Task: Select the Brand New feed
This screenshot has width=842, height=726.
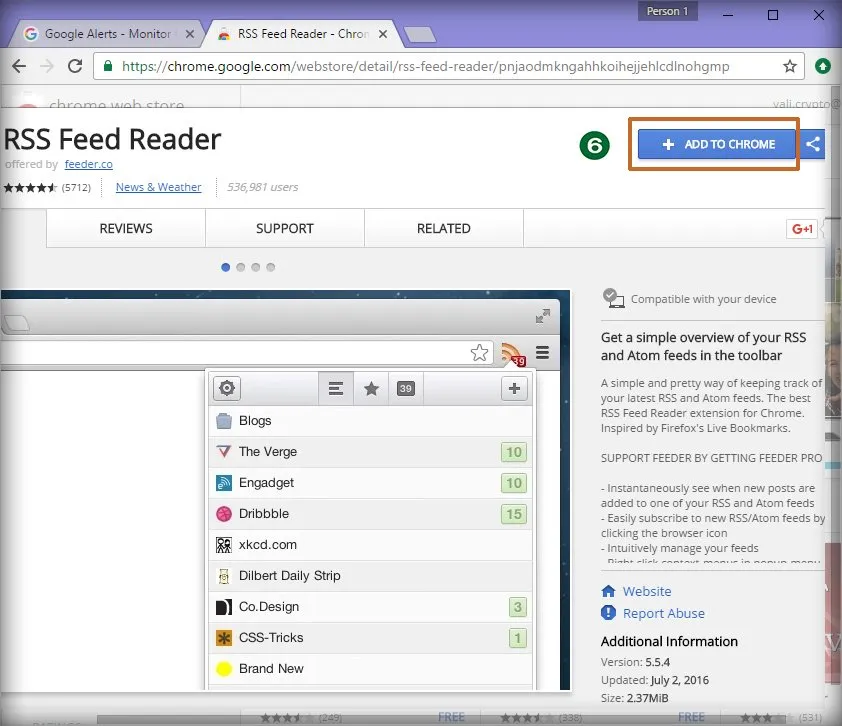Action: (371, 669)
